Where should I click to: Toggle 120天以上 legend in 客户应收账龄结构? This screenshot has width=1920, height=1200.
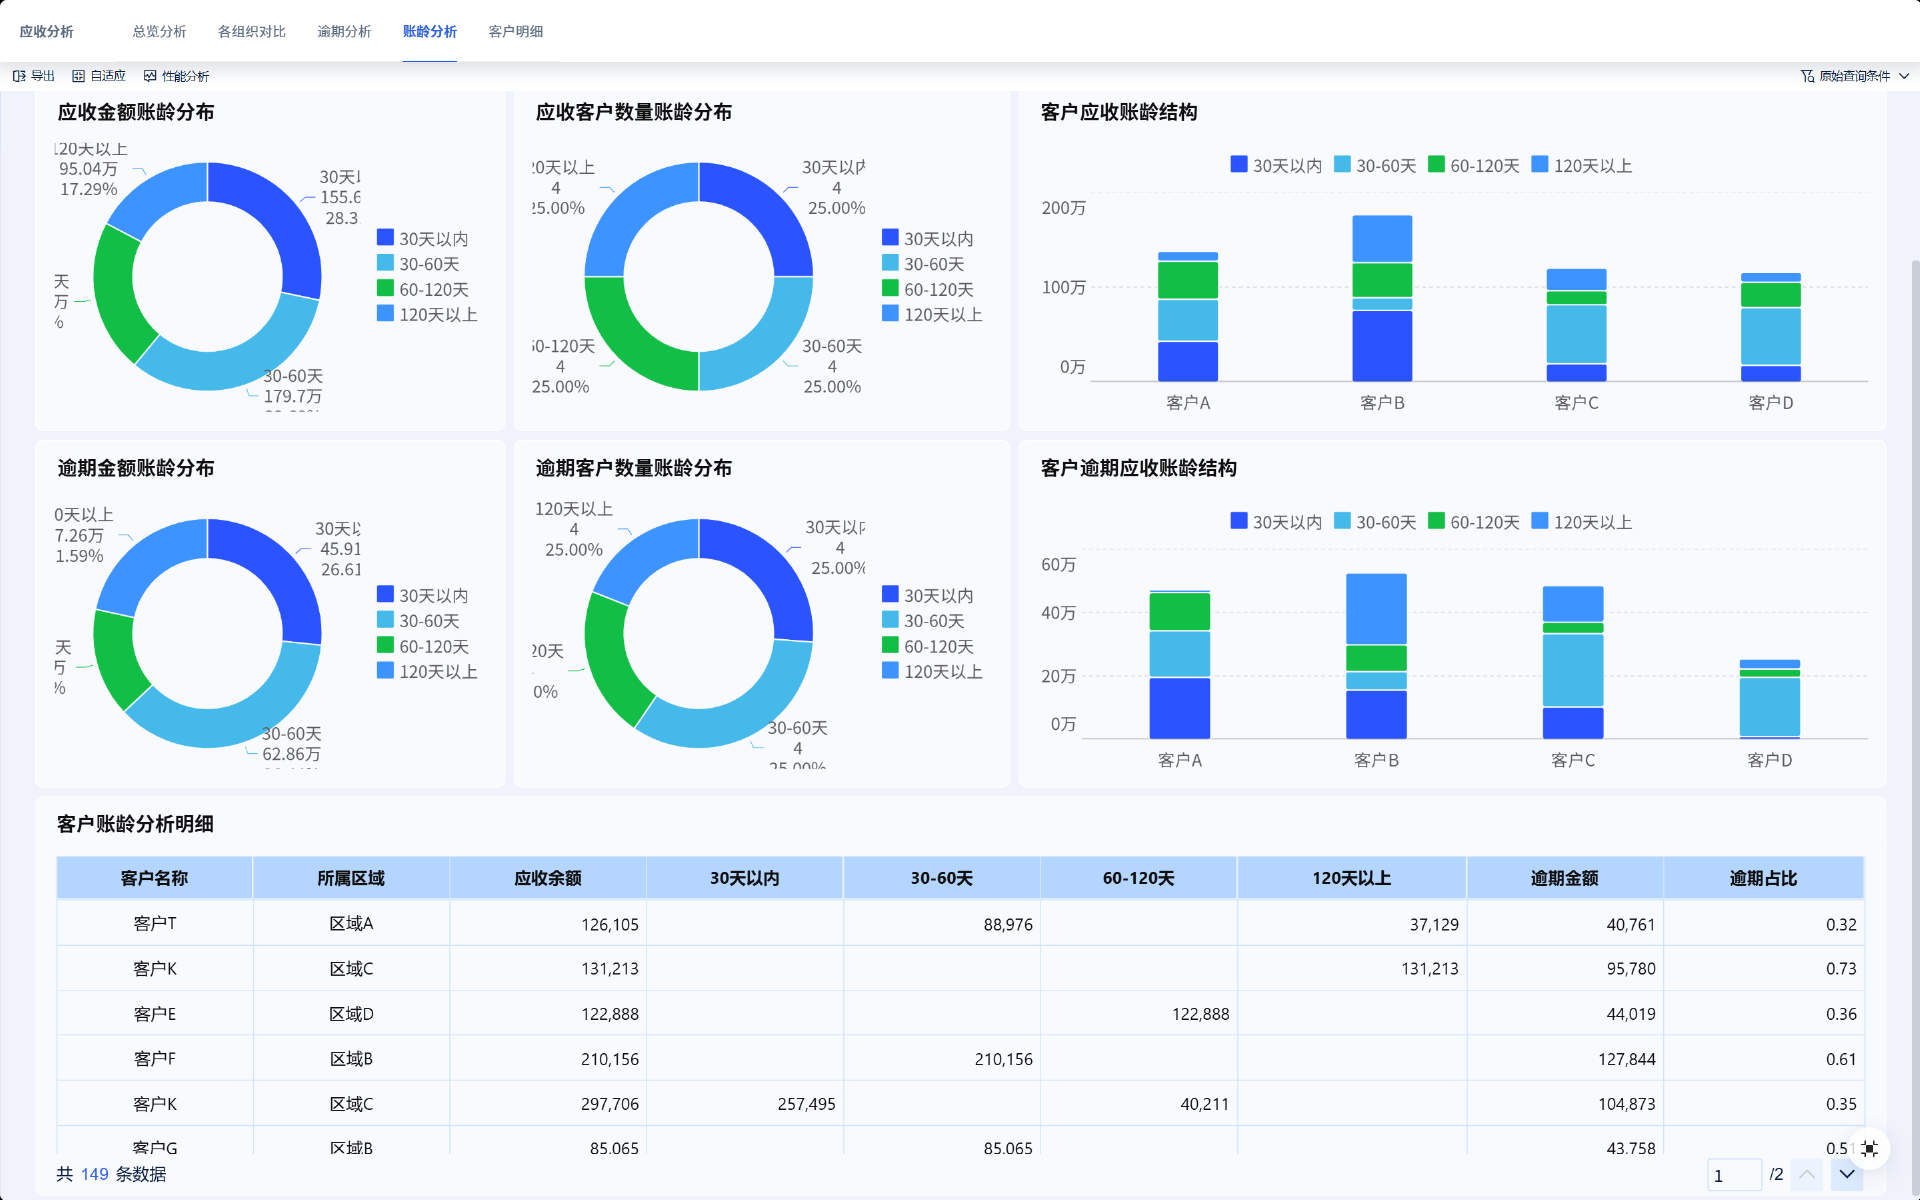[1581, 165]
